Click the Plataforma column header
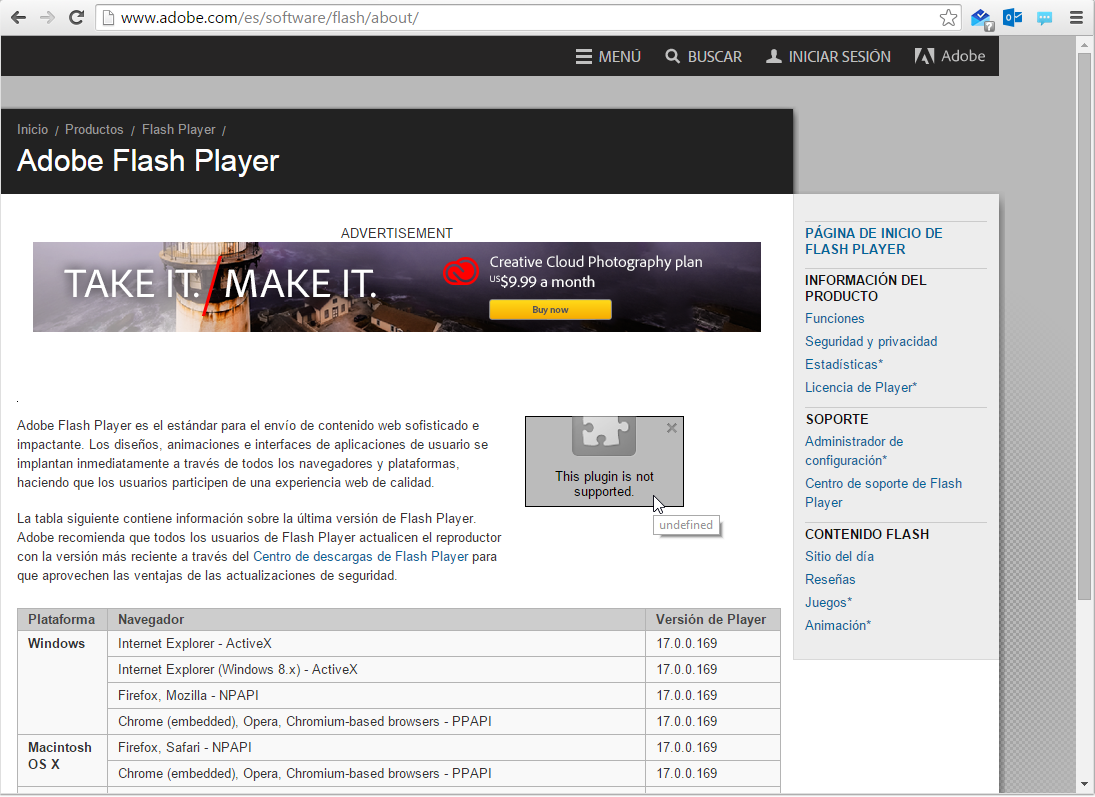This screenshot has width=1095, height=797. tap(61, 620)
